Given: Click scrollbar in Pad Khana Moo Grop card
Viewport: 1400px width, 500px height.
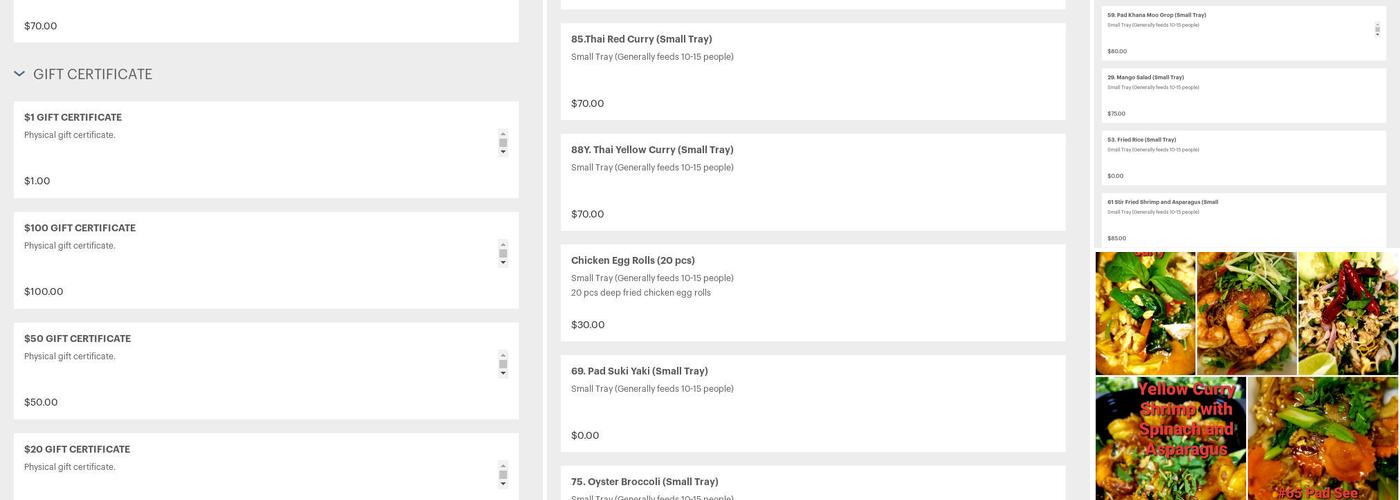Looking at the screenshot, I should 1377,29.
